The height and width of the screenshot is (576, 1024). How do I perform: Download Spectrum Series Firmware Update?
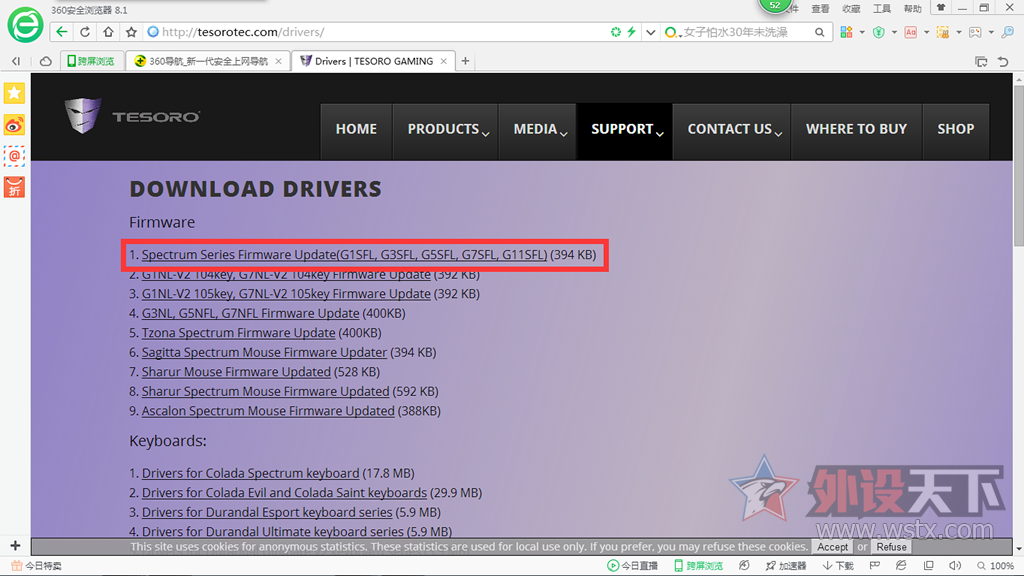[x=344, y=255]
